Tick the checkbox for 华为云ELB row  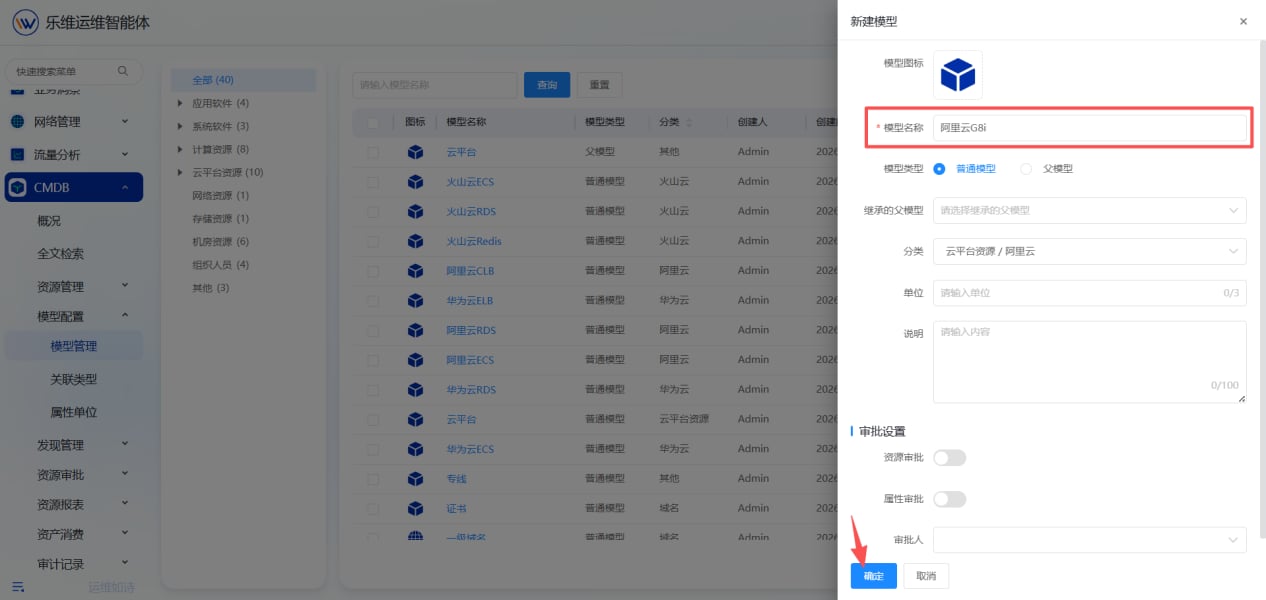point(373,300)
